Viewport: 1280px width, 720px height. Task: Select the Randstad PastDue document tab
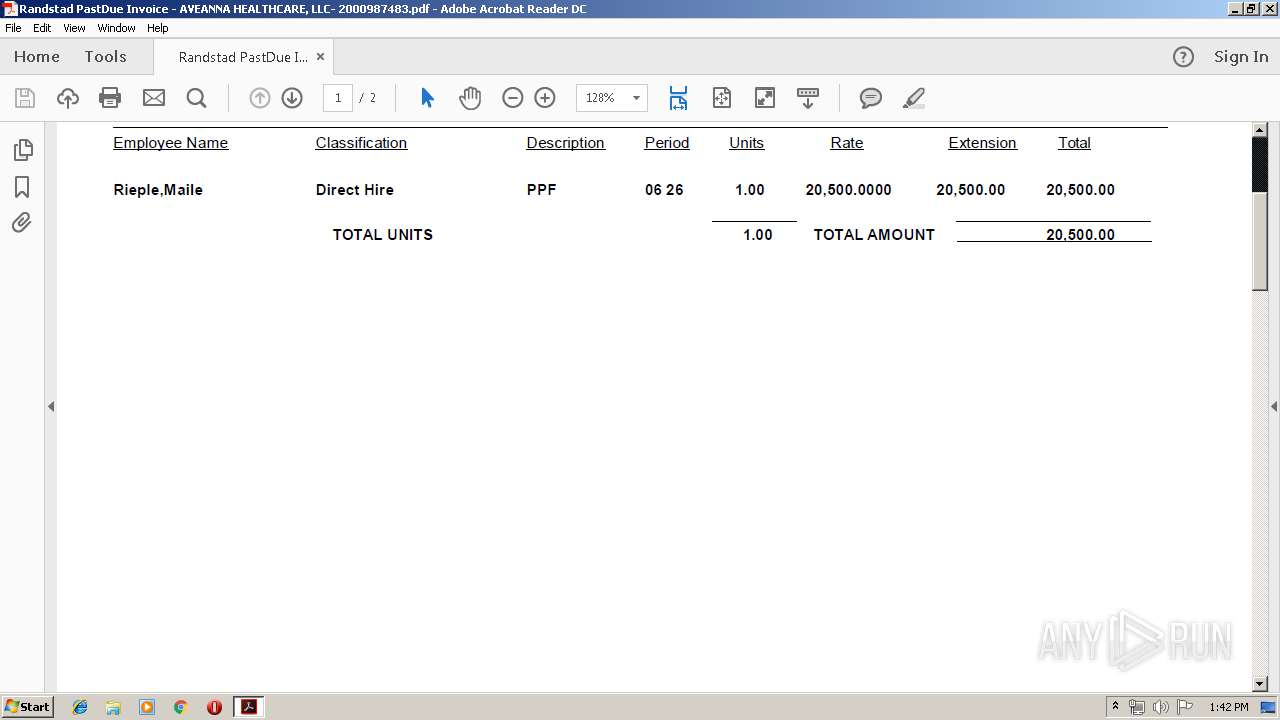click(243, 57)
